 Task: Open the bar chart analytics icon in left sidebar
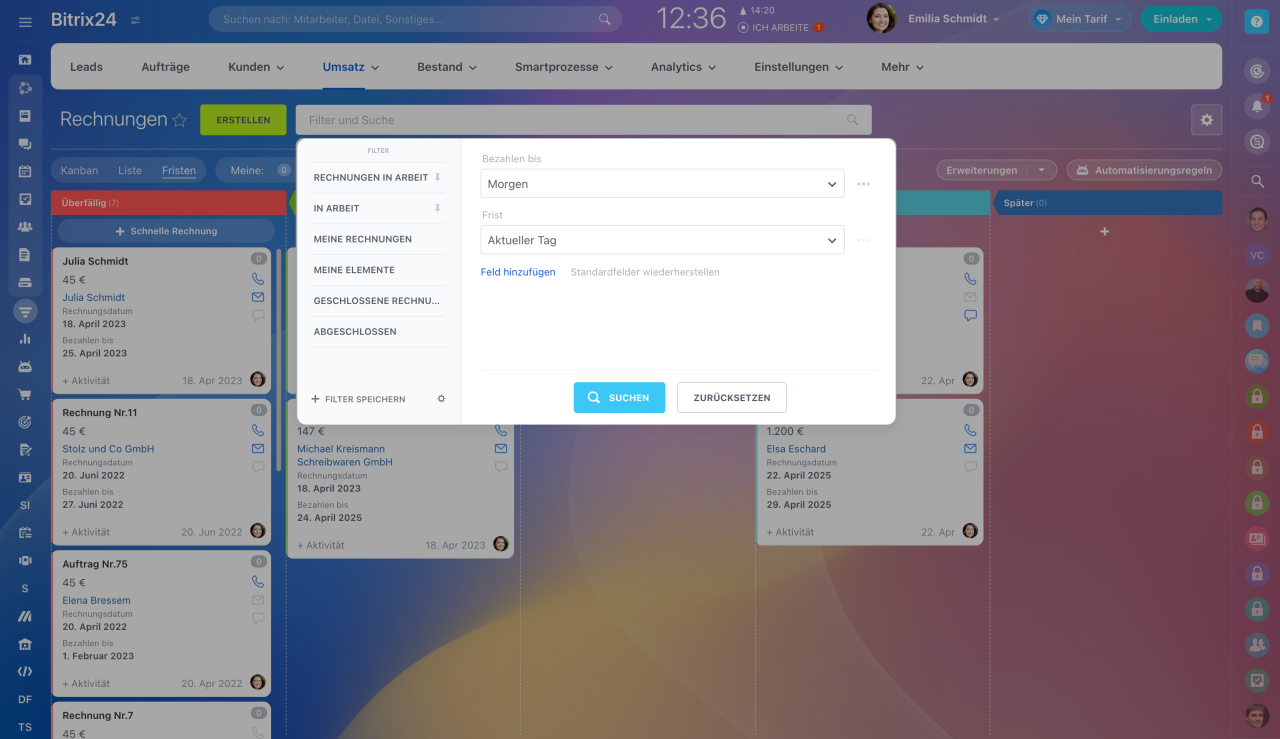(25, 339)
